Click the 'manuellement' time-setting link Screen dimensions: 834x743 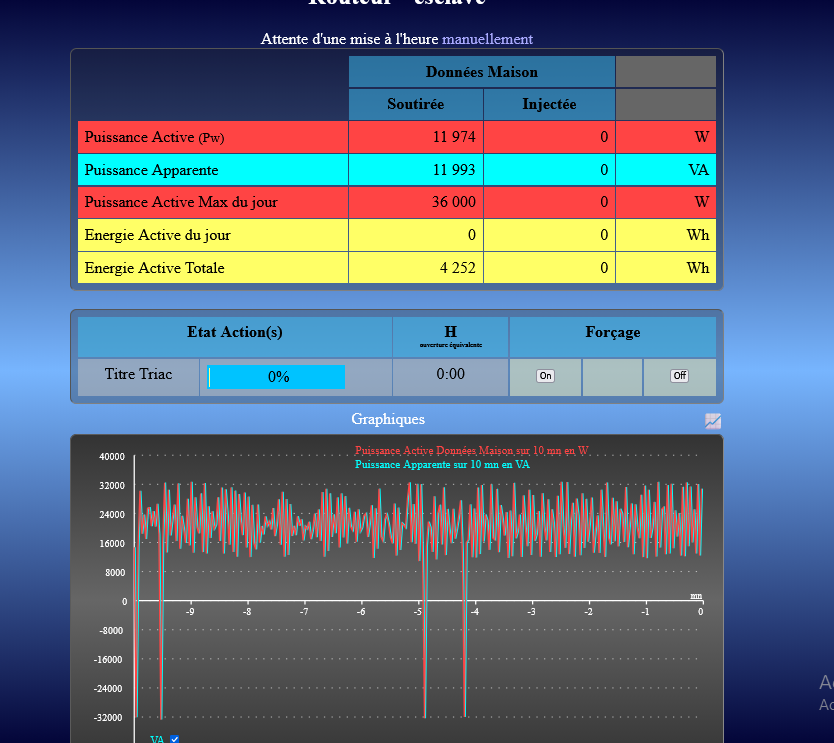pos(487,39)
